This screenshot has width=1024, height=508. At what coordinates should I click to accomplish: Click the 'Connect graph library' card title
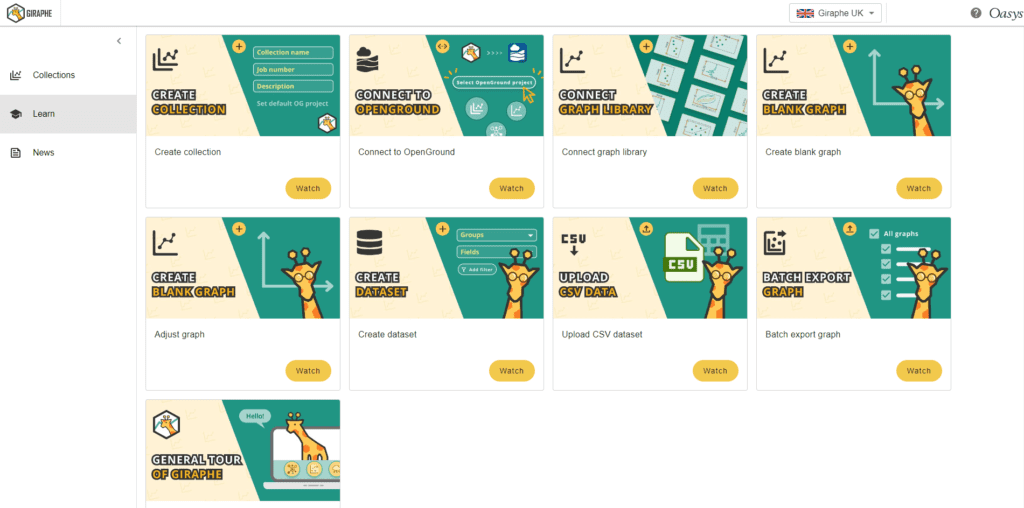(x=604, y=152)
